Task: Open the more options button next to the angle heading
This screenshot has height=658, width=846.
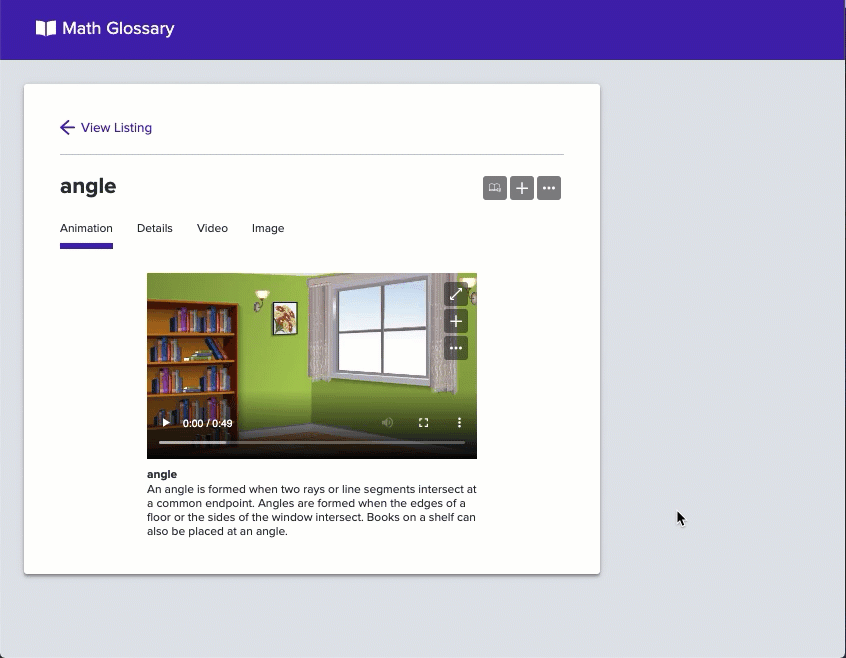Action: point(549,188)
